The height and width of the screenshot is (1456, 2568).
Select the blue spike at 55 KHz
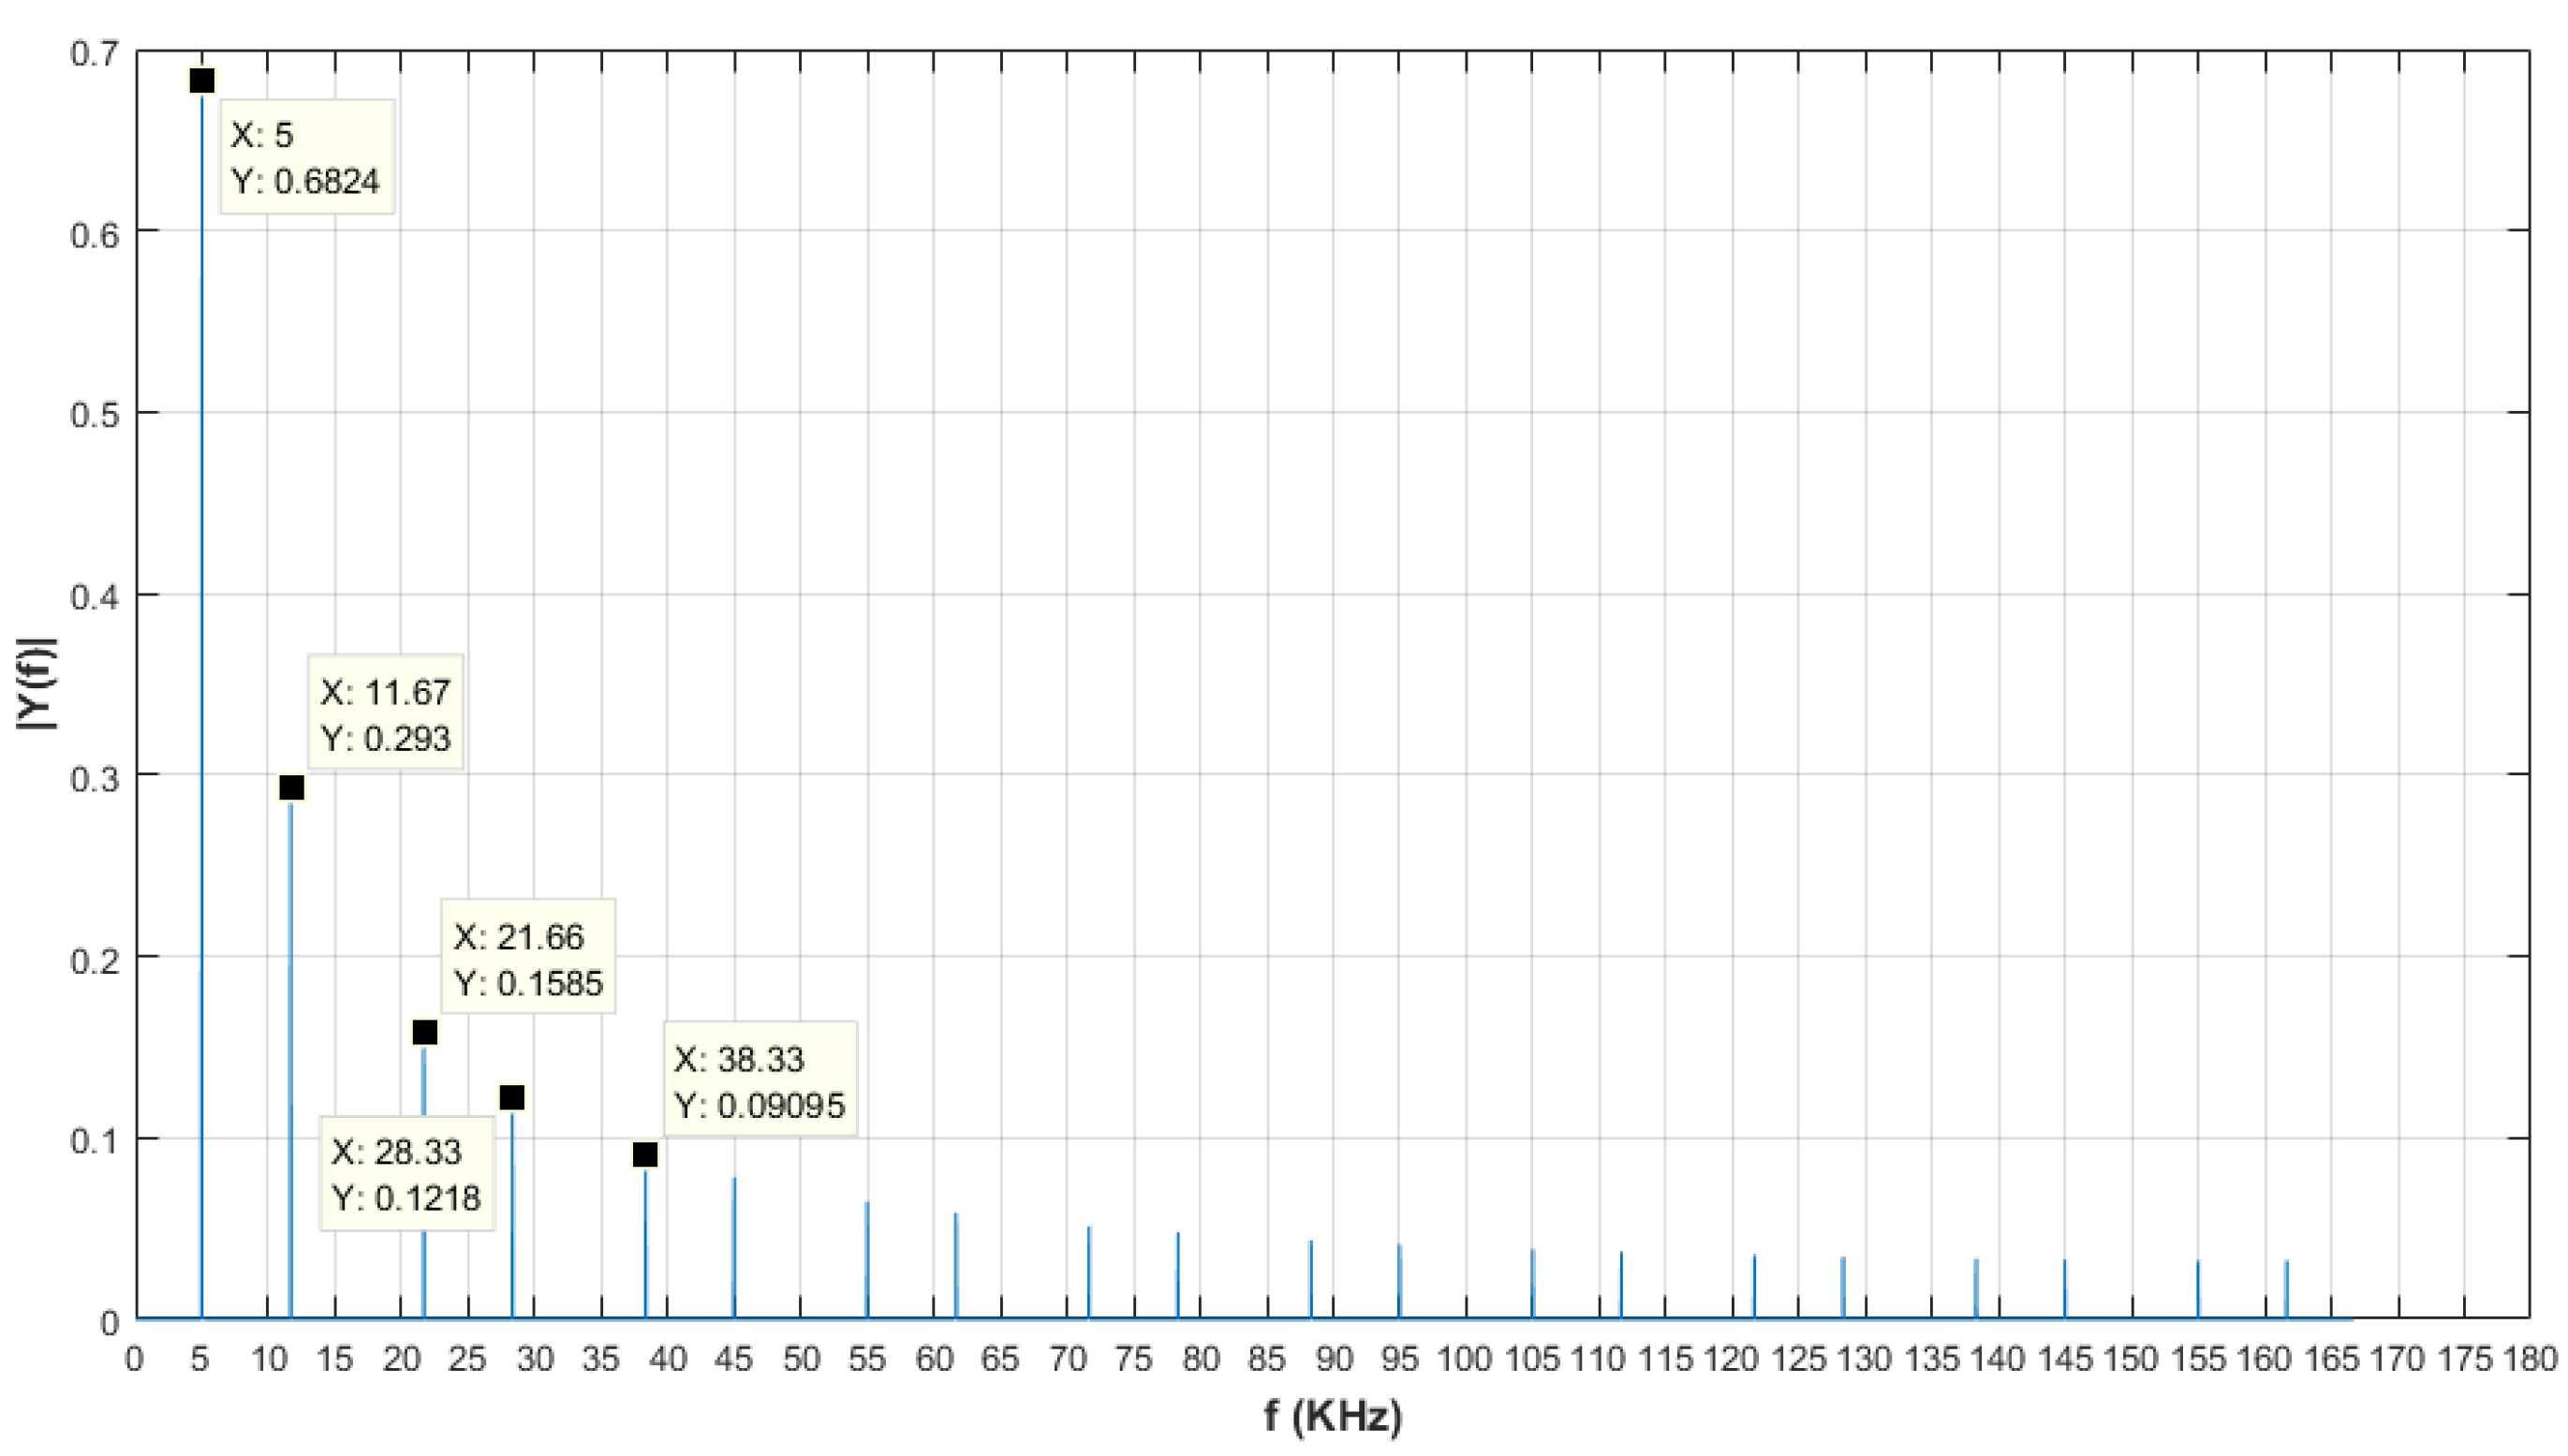point(867,1262)
